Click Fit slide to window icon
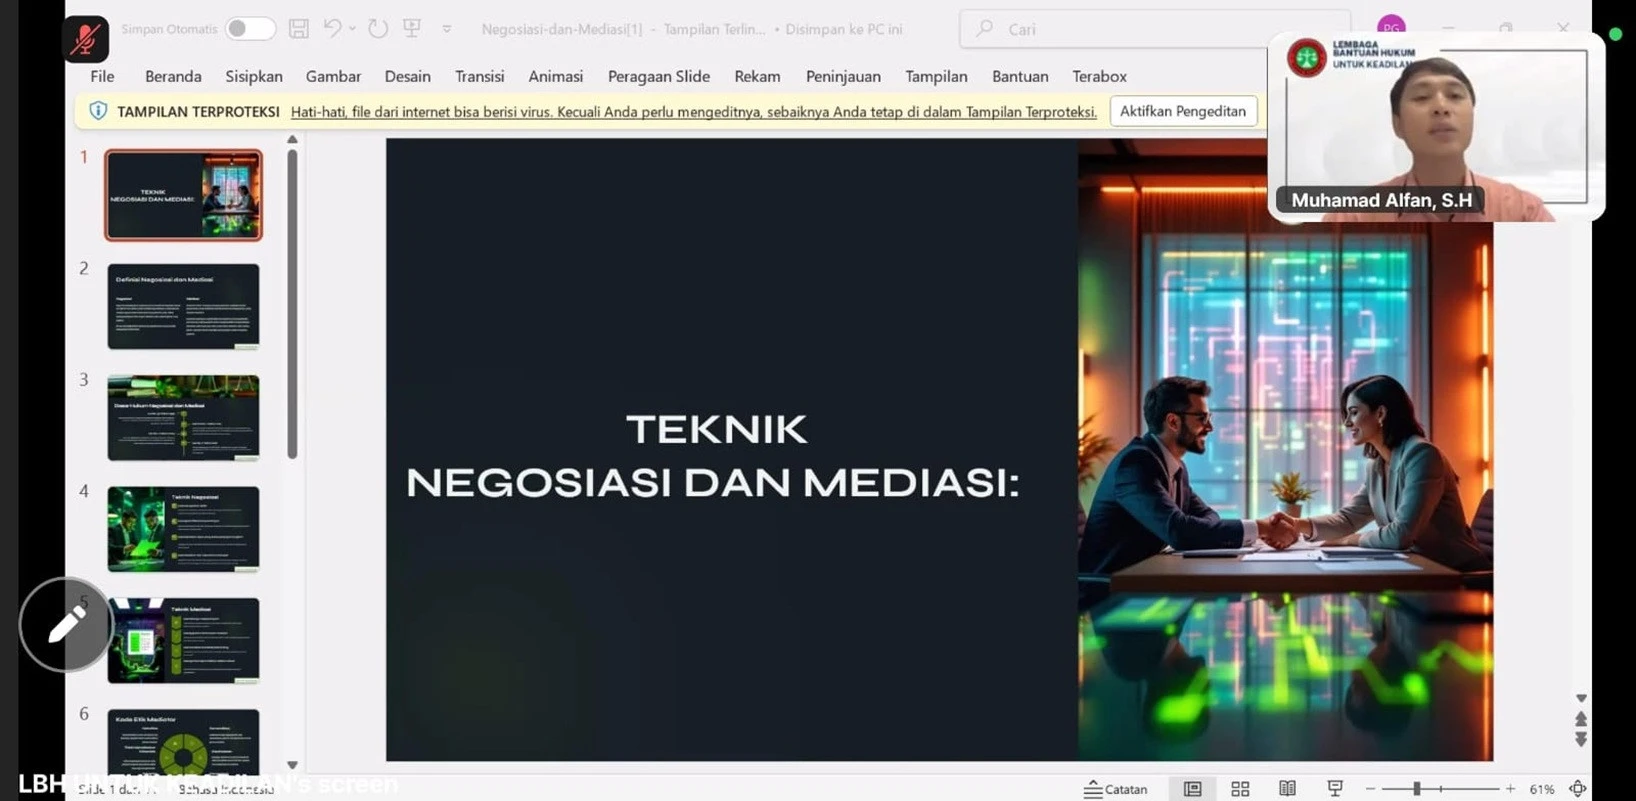 (x=1578, y=789)
